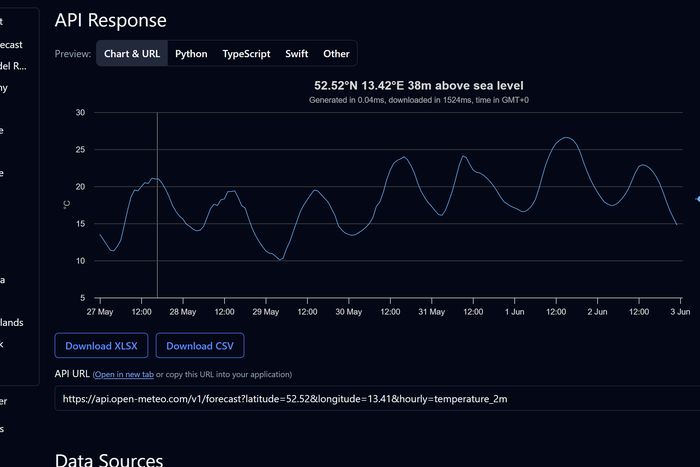
Task: Select the Chart & URL preview tab
Action: click(131, 54)
